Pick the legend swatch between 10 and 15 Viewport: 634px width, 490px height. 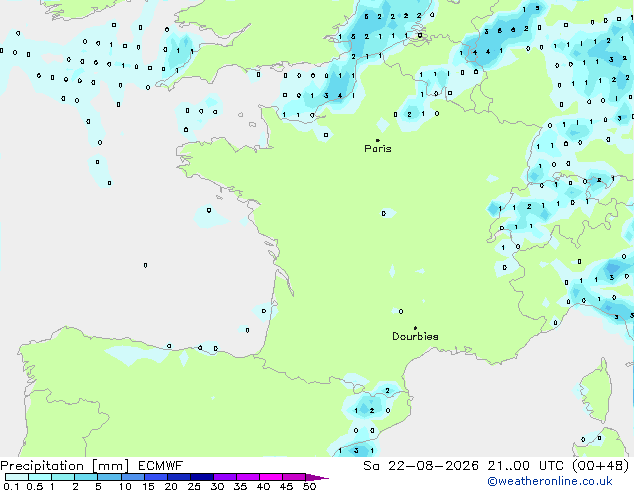pos(133,477)
